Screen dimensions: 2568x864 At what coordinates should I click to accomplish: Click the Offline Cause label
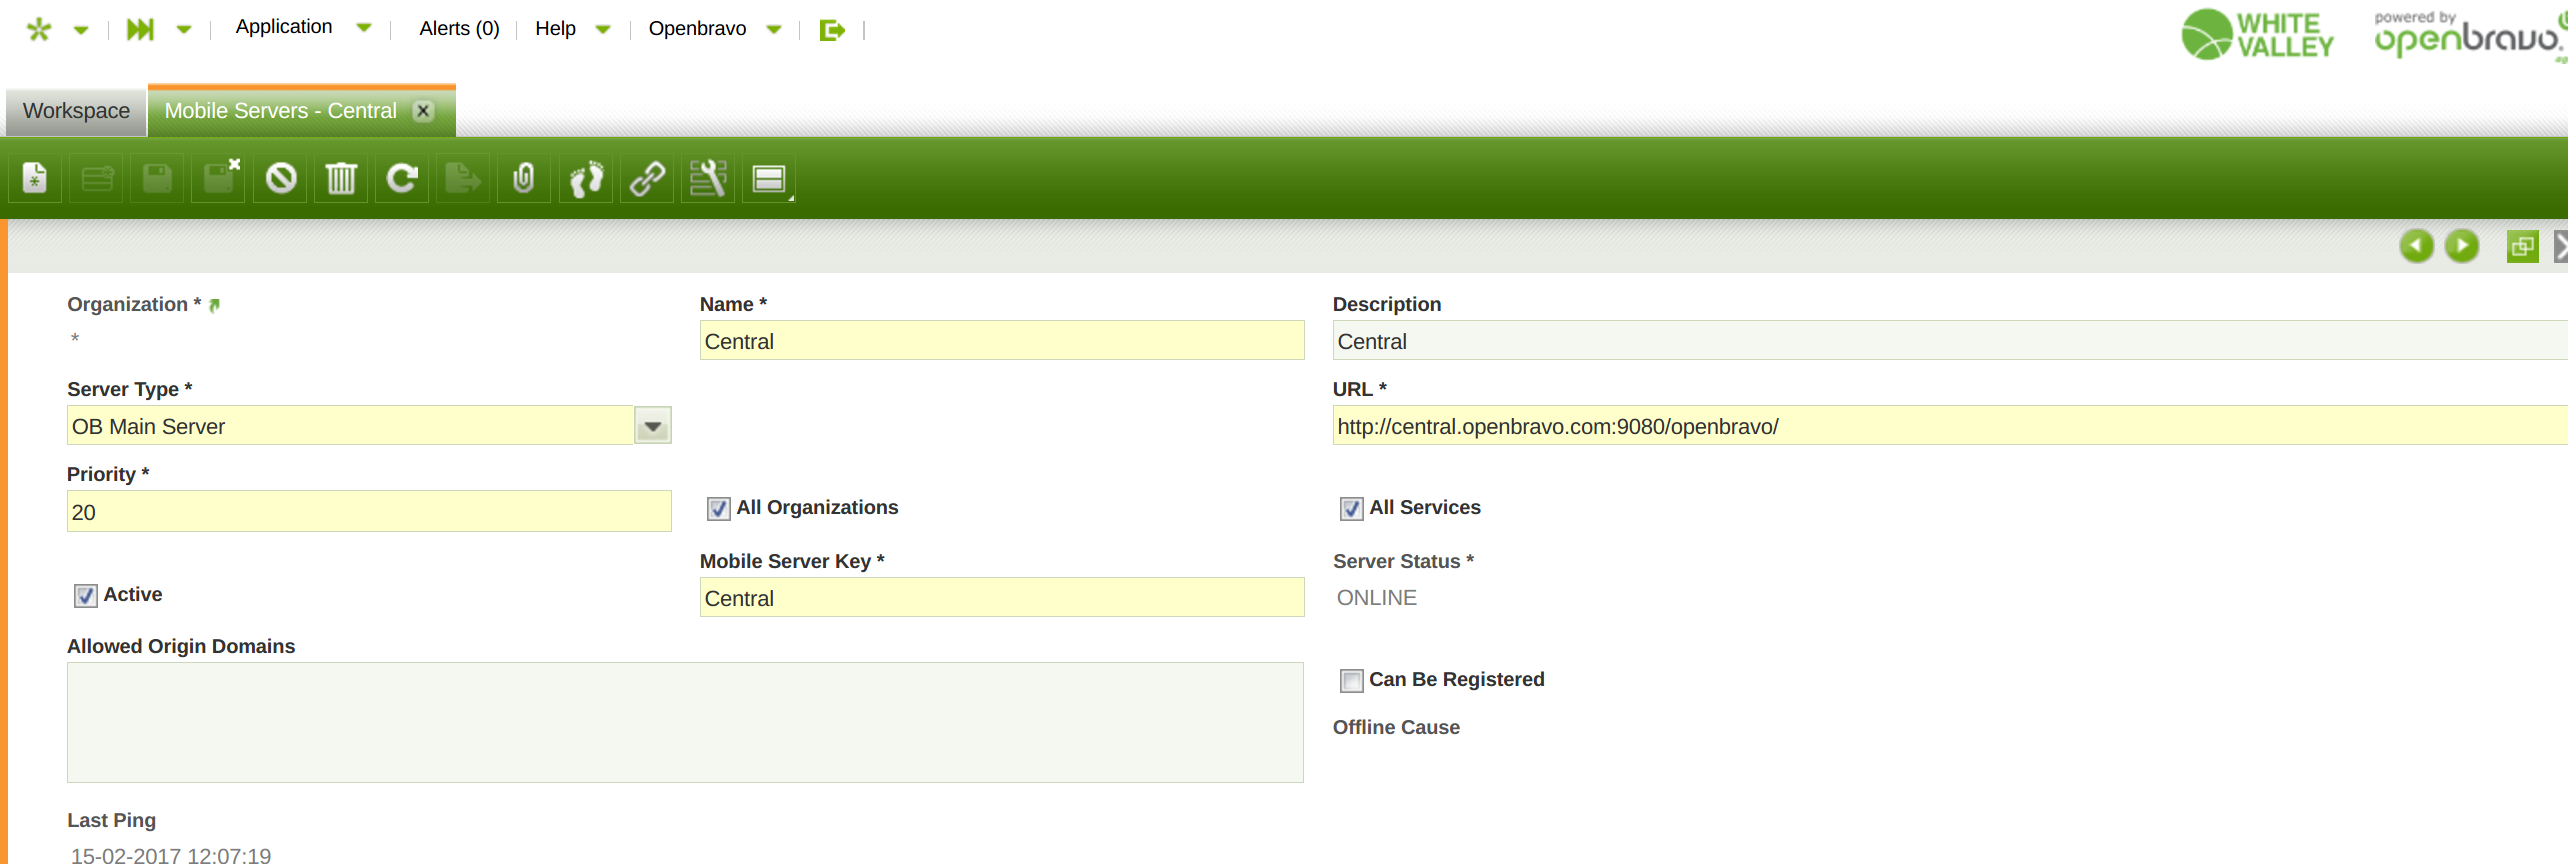tap(1396, 727)
